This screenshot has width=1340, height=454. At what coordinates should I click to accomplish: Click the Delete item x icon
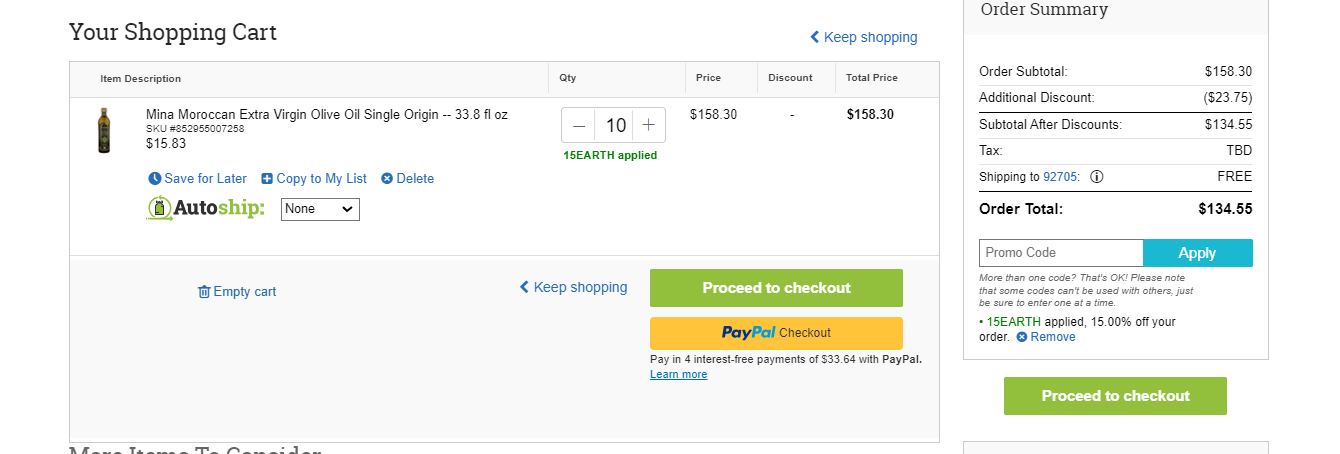coord(387,179)
